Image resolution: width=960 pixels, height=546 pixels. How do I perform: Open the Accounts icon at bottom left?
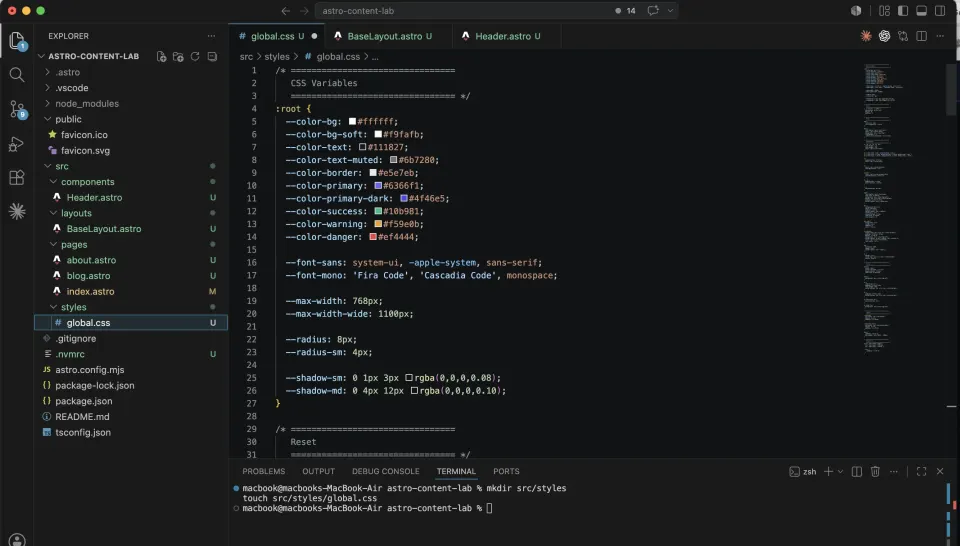click(17, 539)
